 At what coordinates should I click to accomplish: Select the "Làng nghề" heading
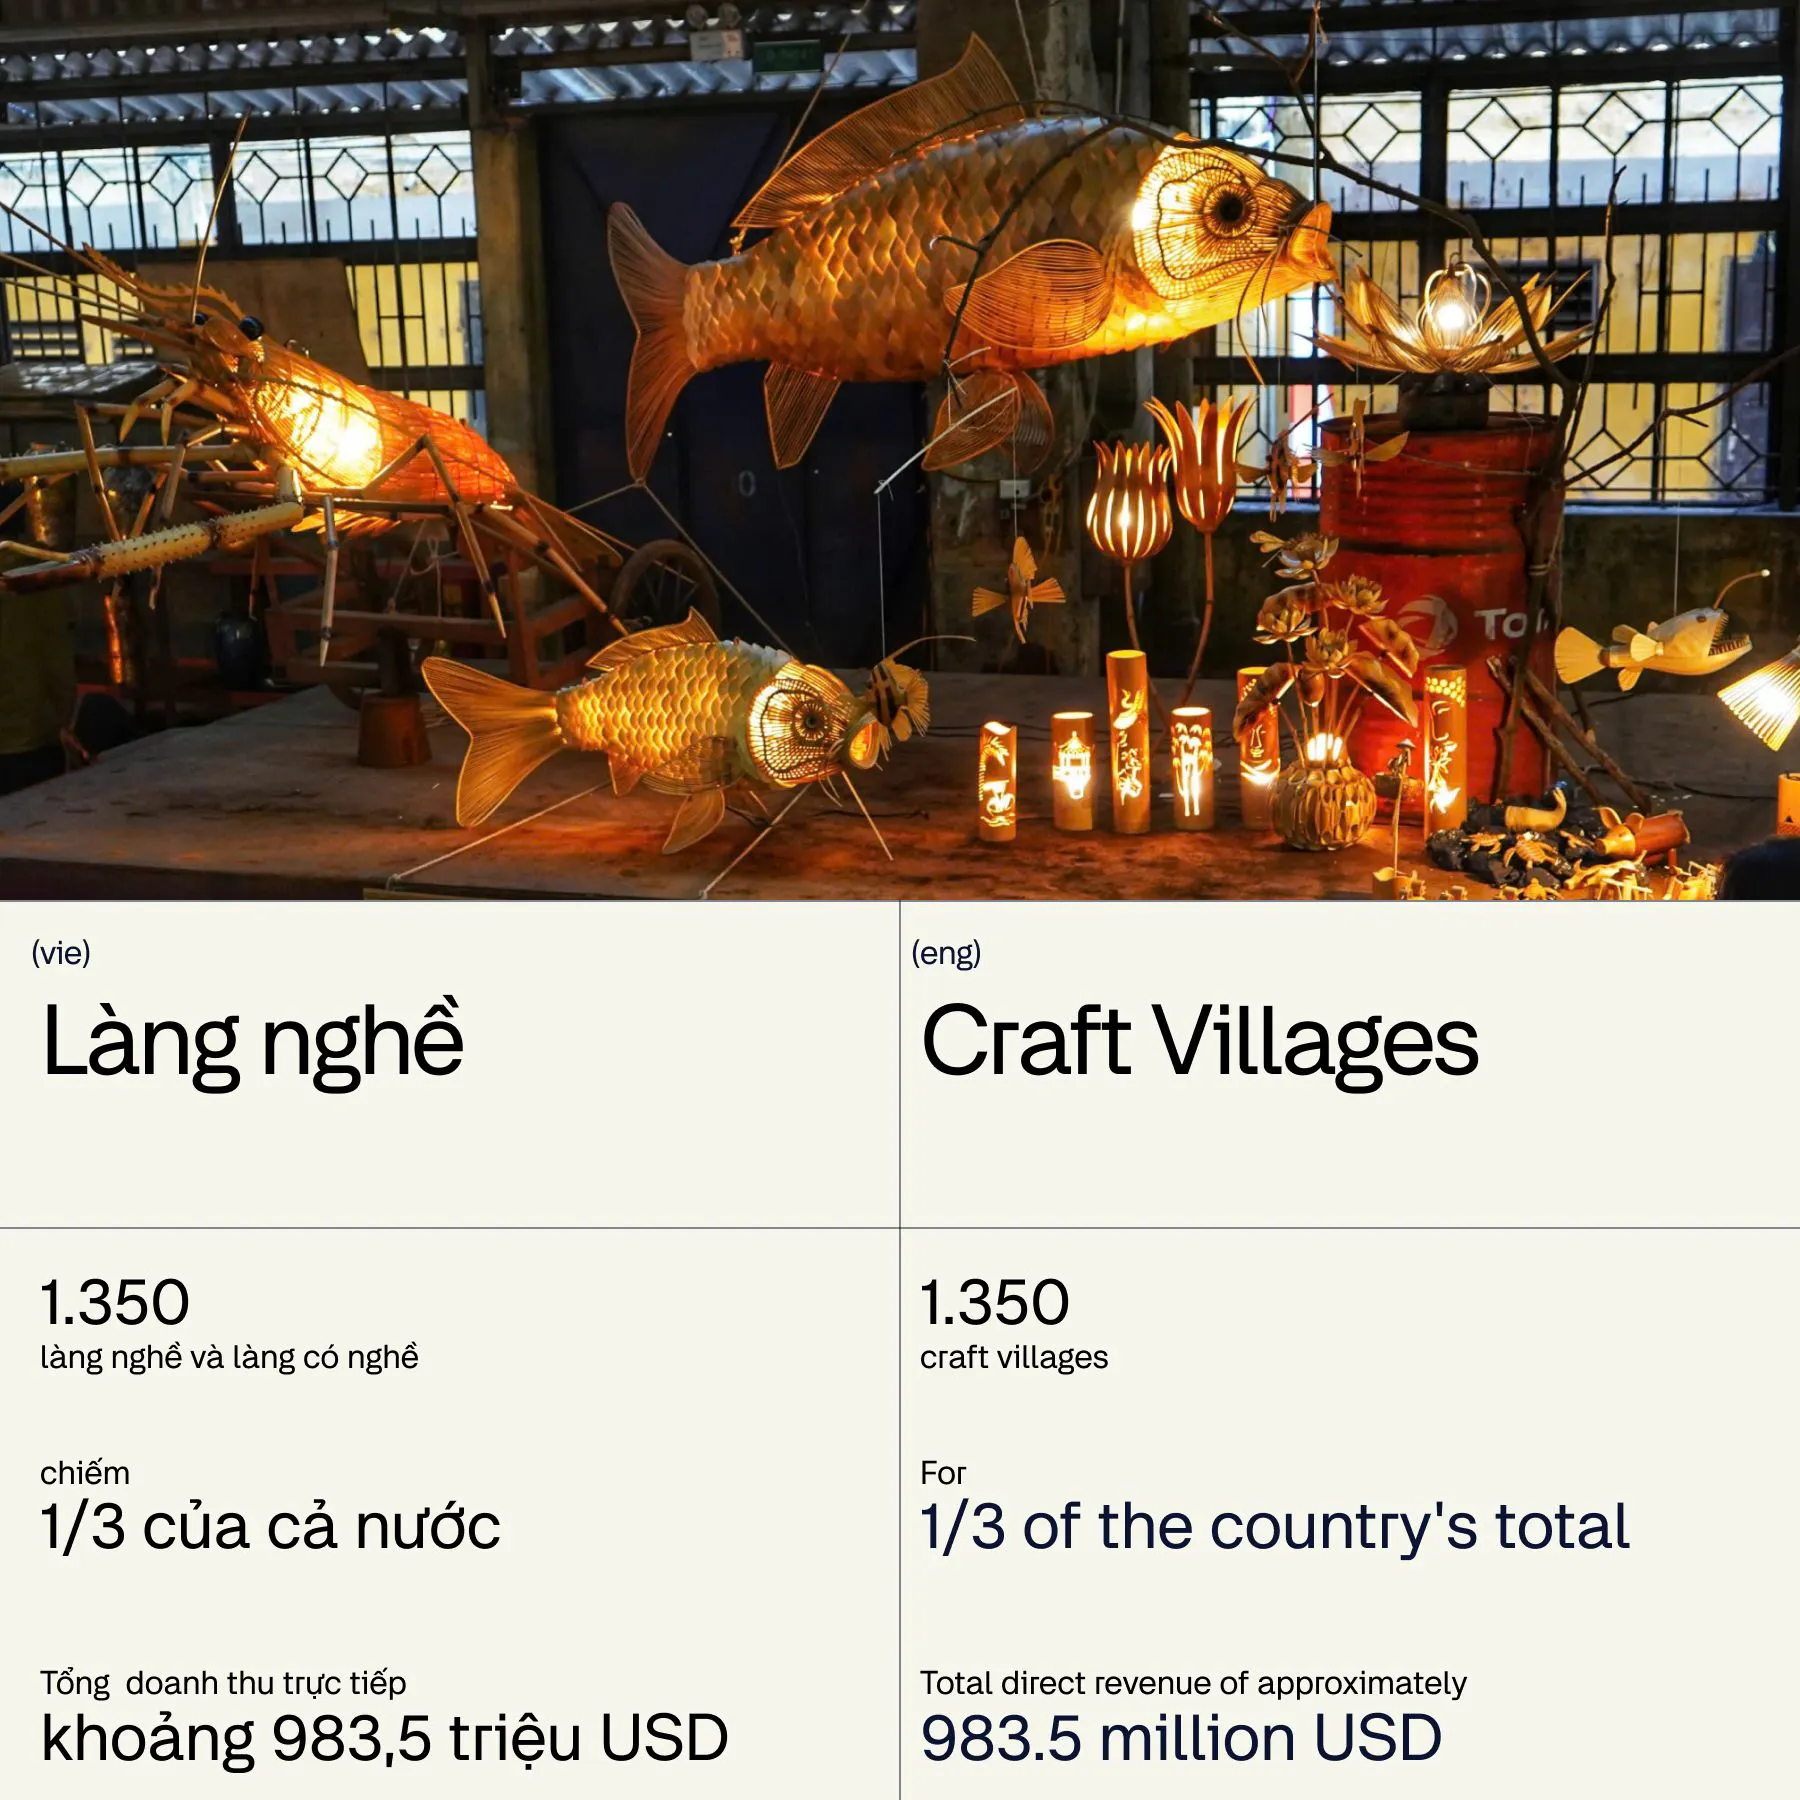click(x=253, y=1042)
